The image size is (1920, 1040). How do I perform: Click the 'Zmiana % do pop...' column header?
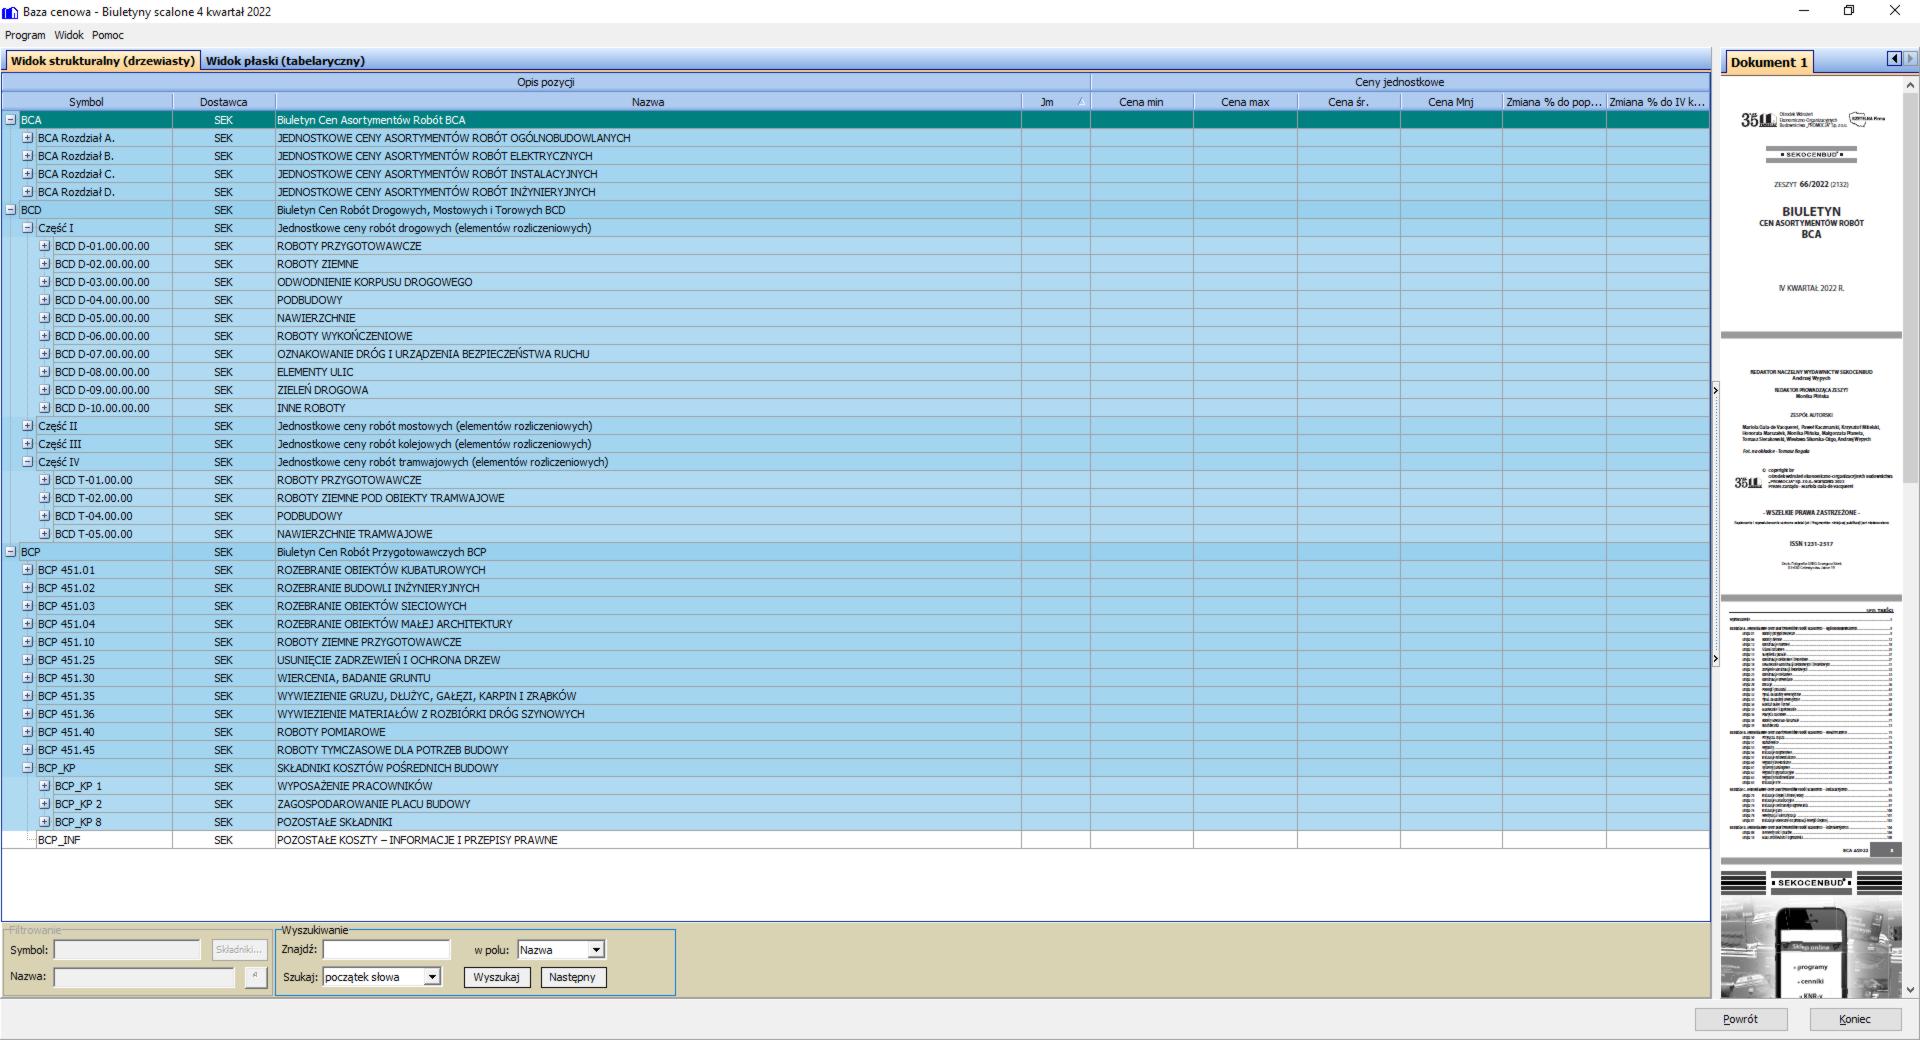pyautogui.click(x=1554, y=102)
